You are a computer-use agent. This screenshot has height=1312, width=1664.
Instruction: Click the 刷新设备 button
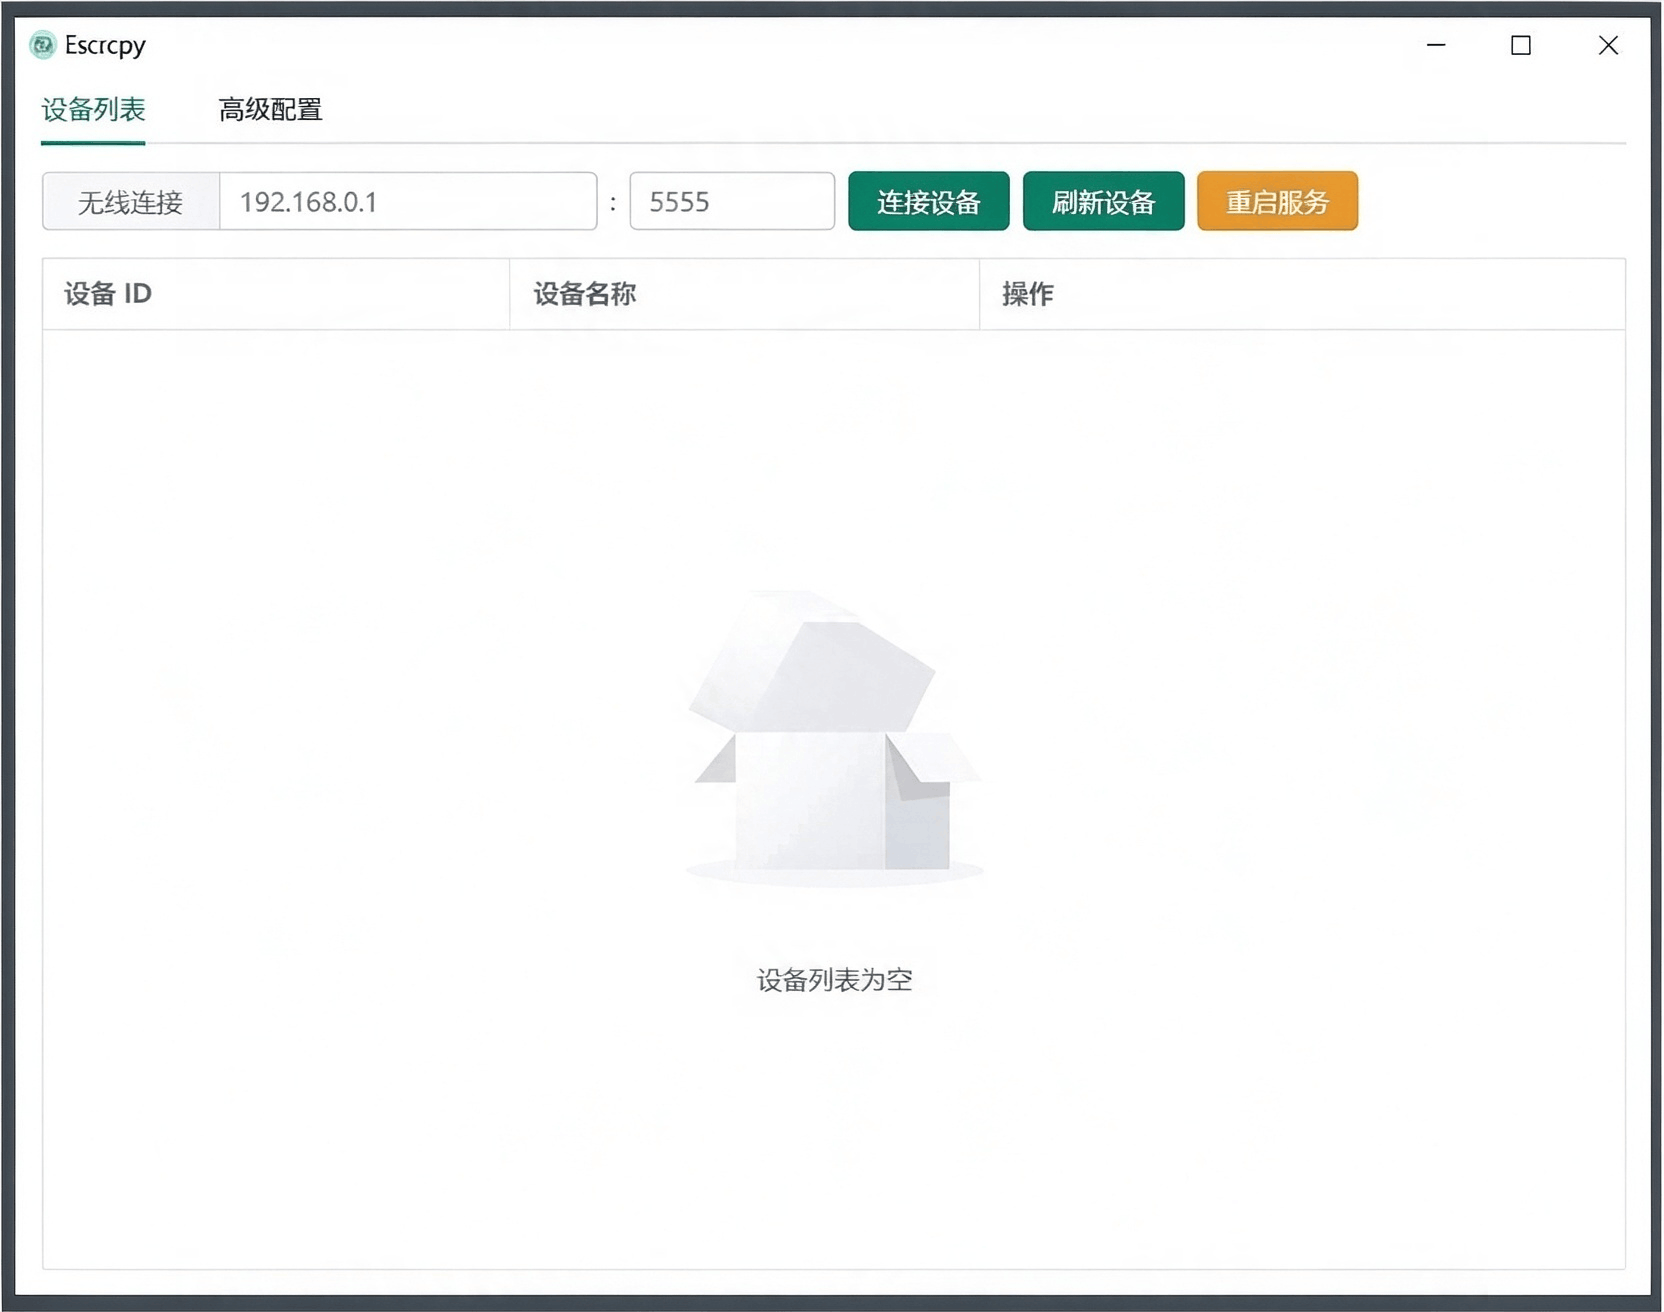tap(1104, 202)
